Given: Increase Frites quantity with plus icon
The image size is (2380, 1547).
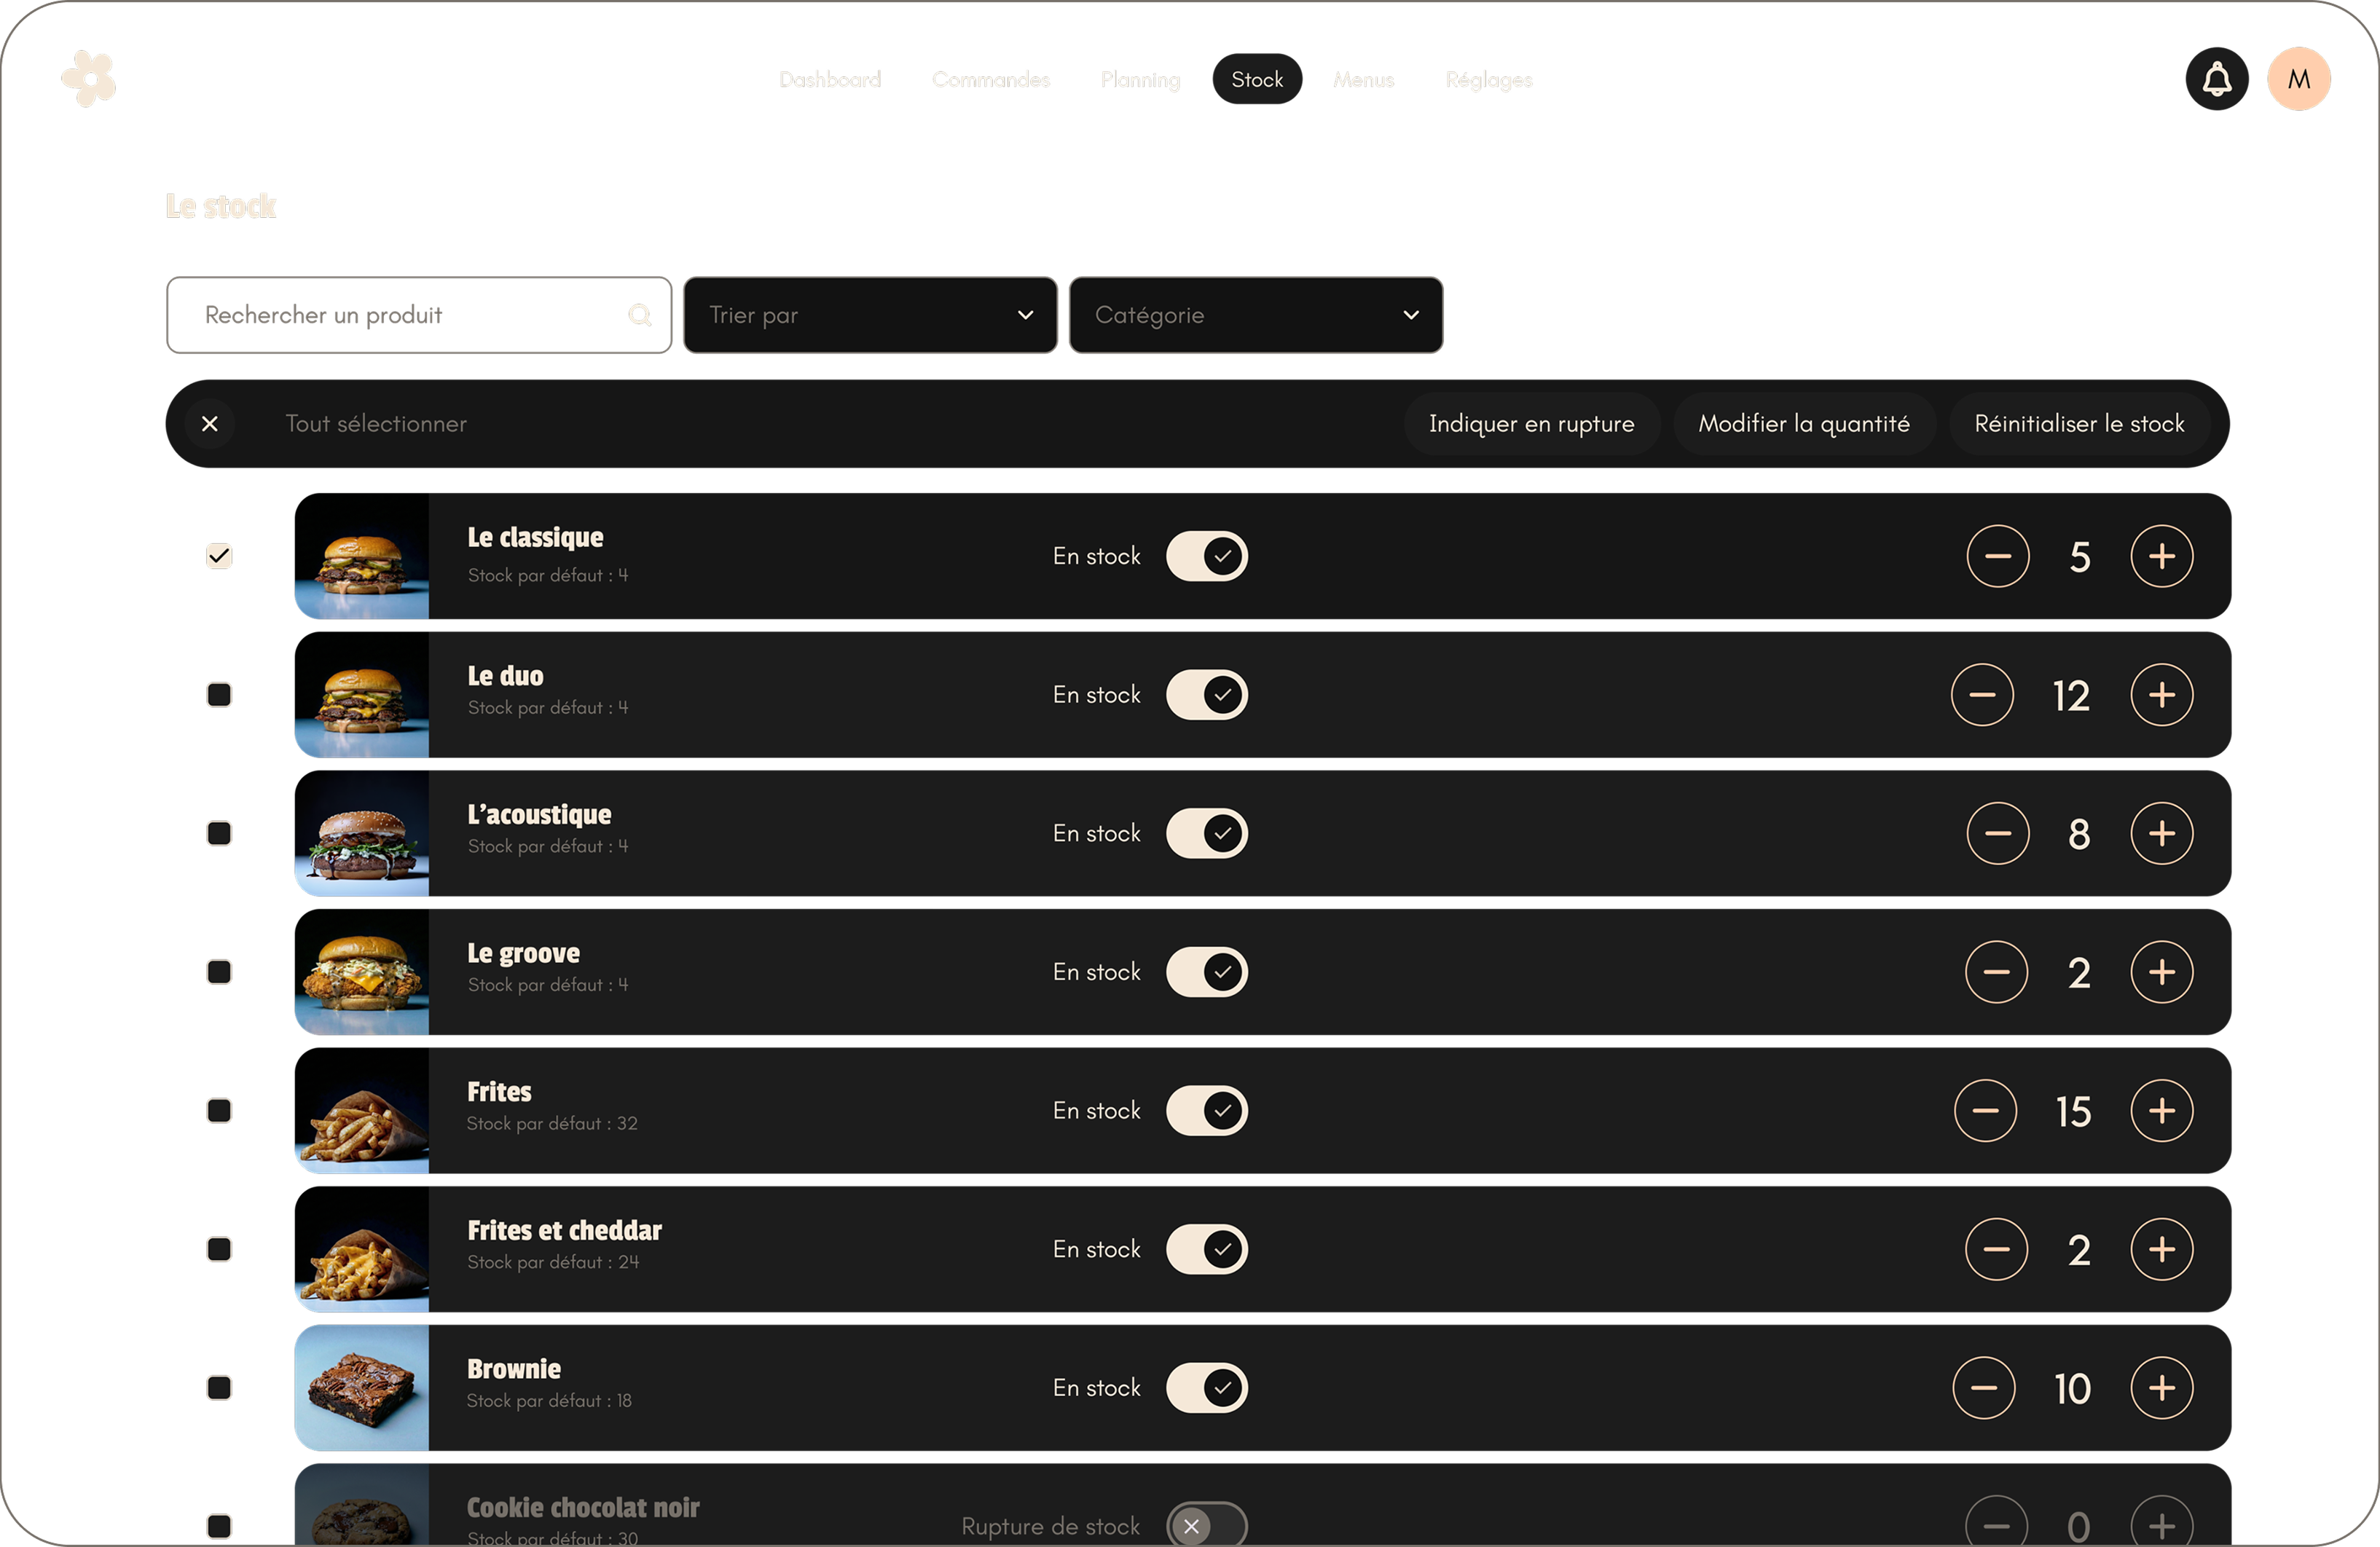Looking at the screenshot, I should (x=2161, y=1111).
